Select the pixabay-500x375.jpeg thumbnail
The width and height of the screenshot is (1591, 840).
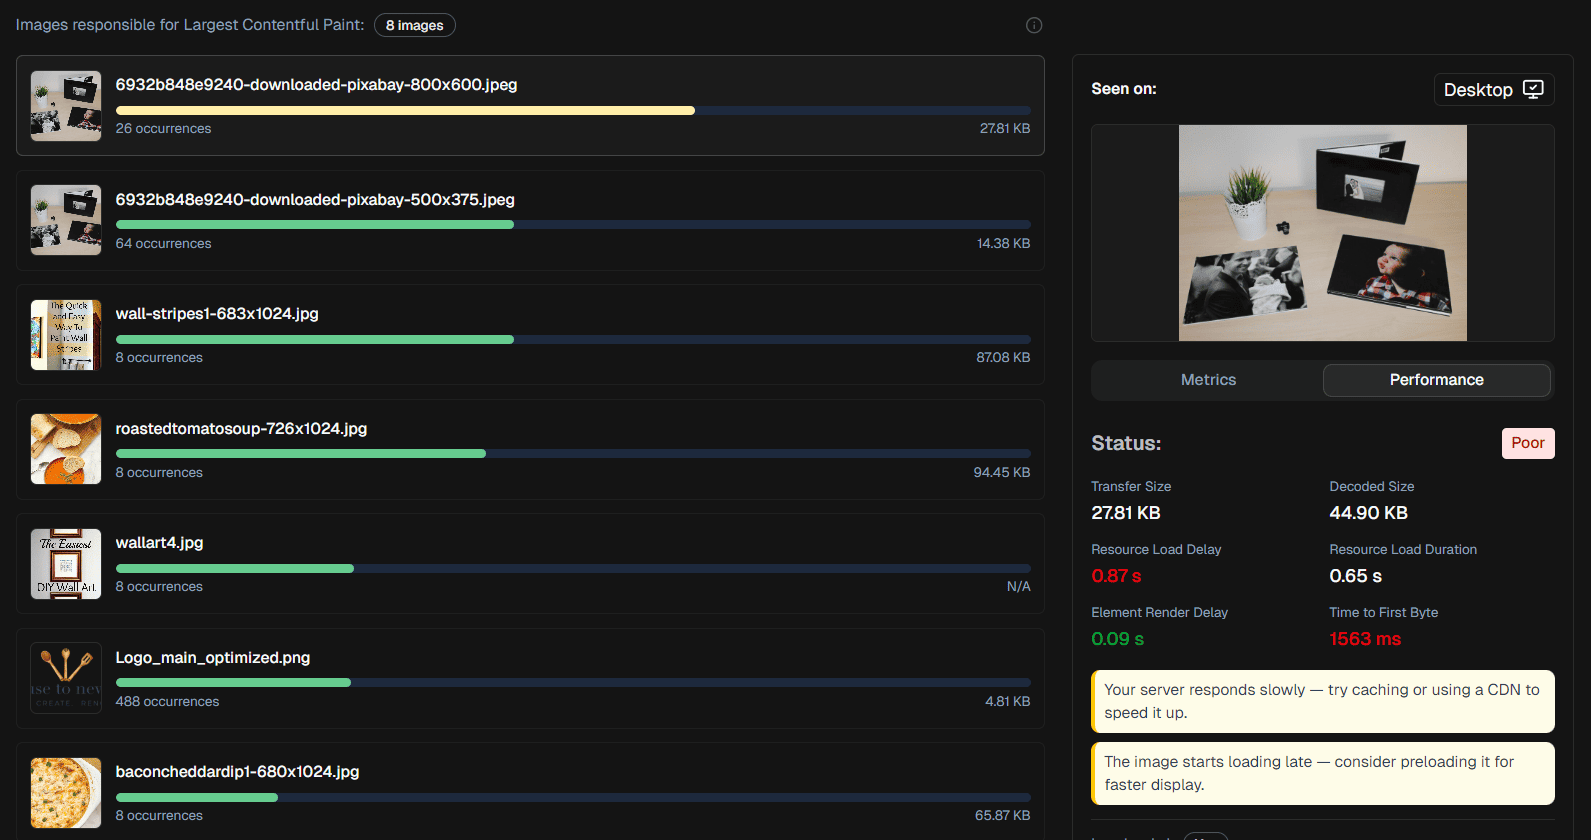(66, 220)
